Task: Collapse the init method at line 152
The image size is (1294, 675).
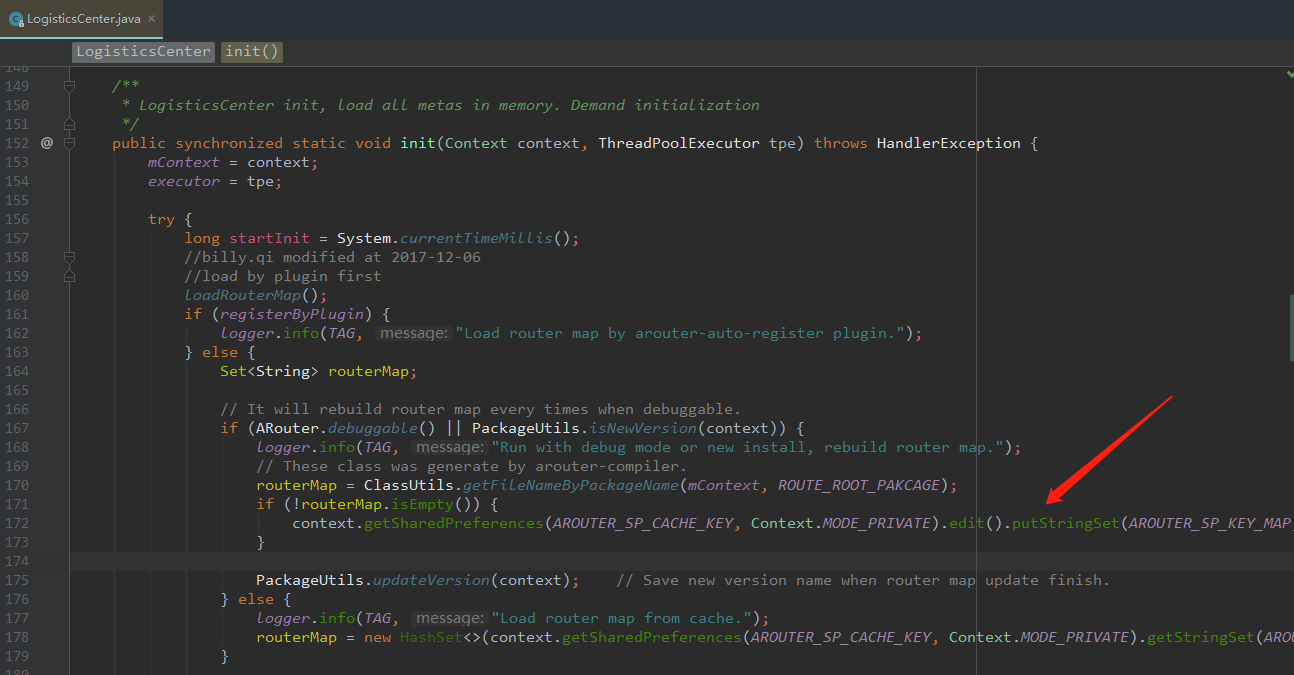Action: (69, 143)
